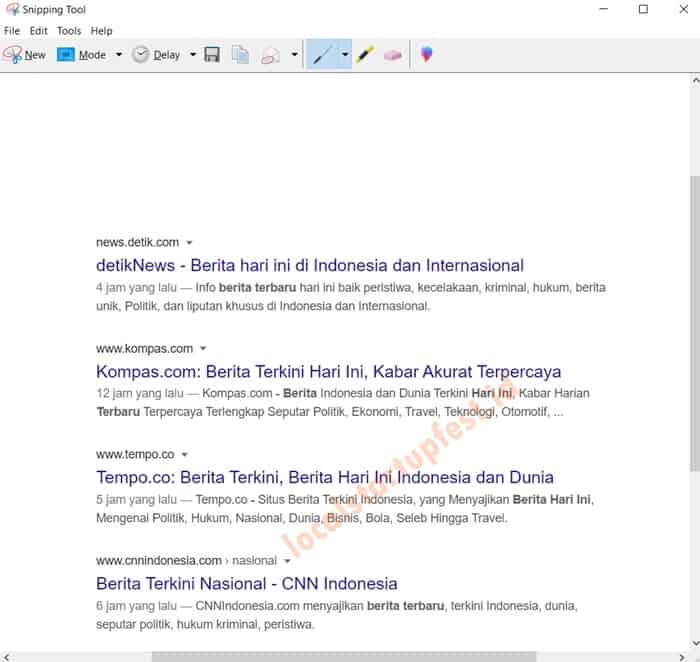Click the www.tempo.co URL text

135,454
